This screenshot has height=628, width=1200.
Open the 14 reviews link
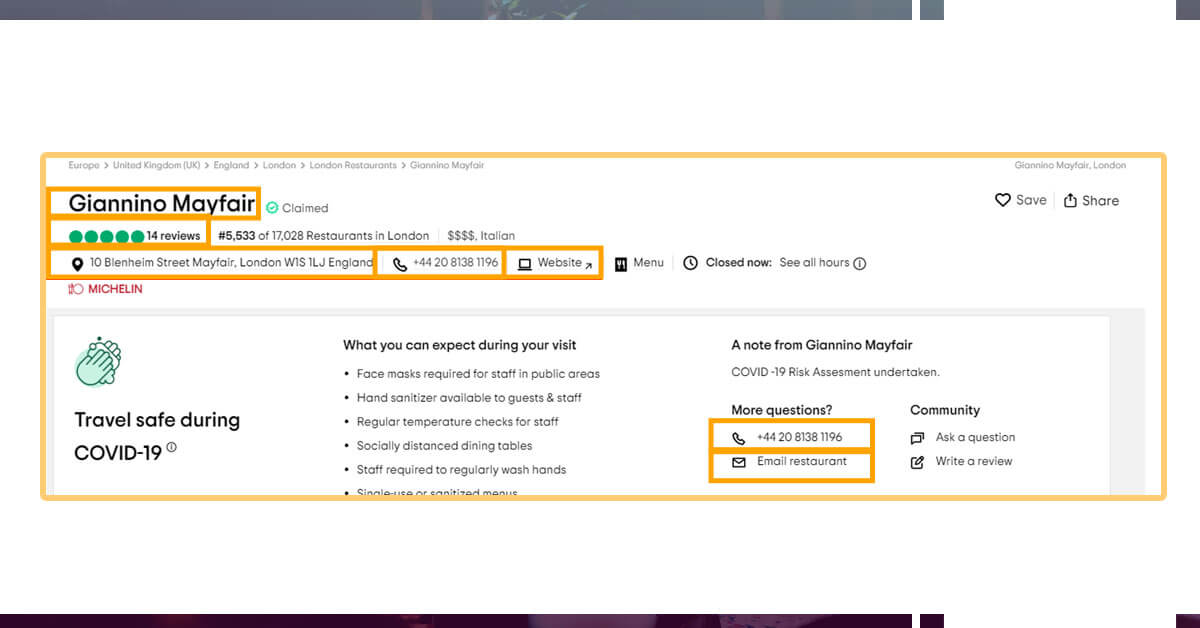pos(173,236)
